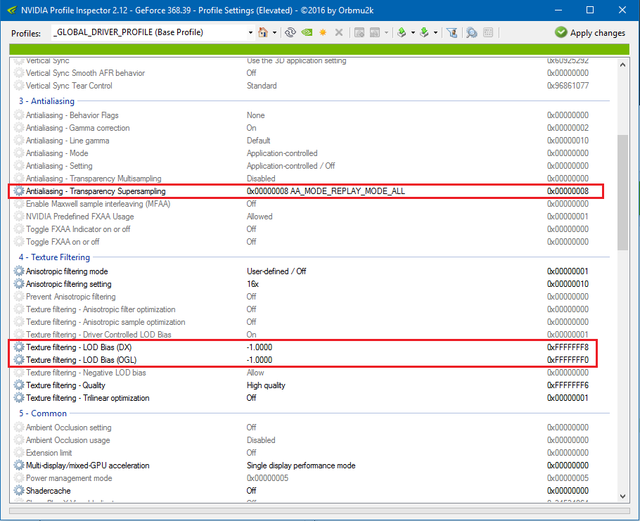The width and height of the screenshot is (640, 521).
Task: Select the 4 - Texture Filtering section header
Action: click(54, 257)
